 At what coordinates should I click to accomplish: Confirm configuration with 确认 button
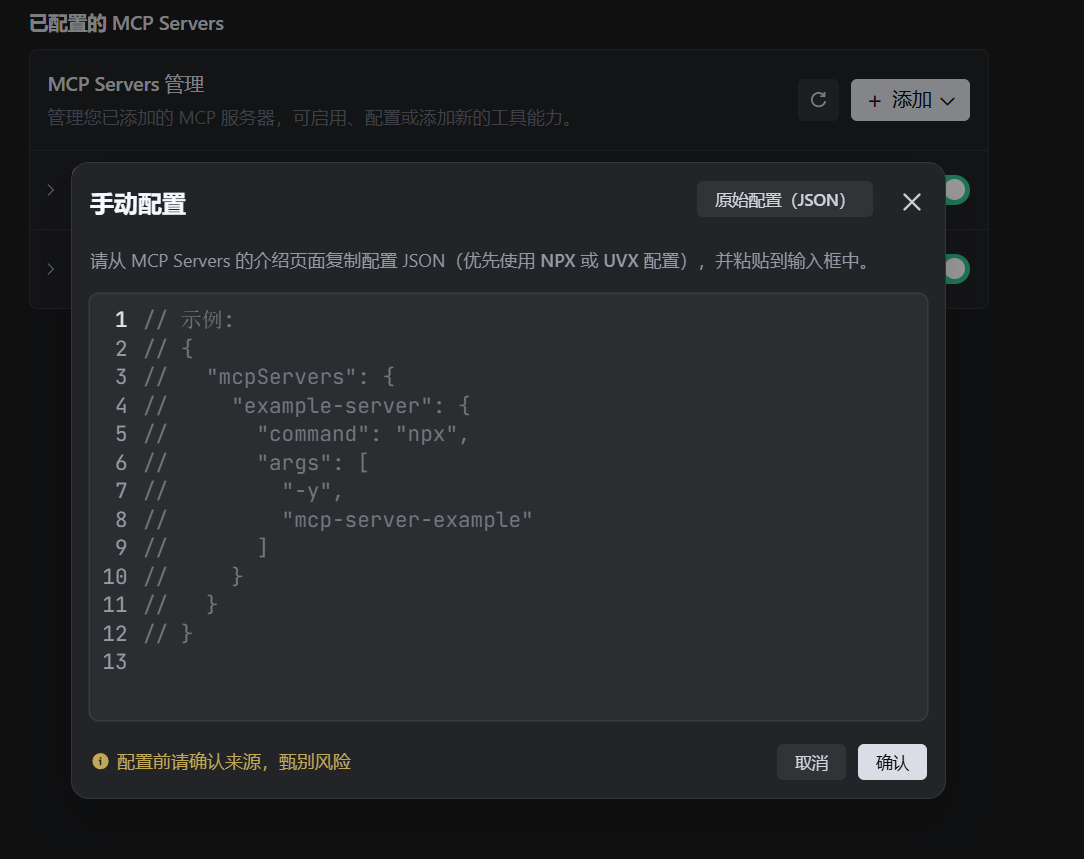pyautogui.click(x=891, y=762)
